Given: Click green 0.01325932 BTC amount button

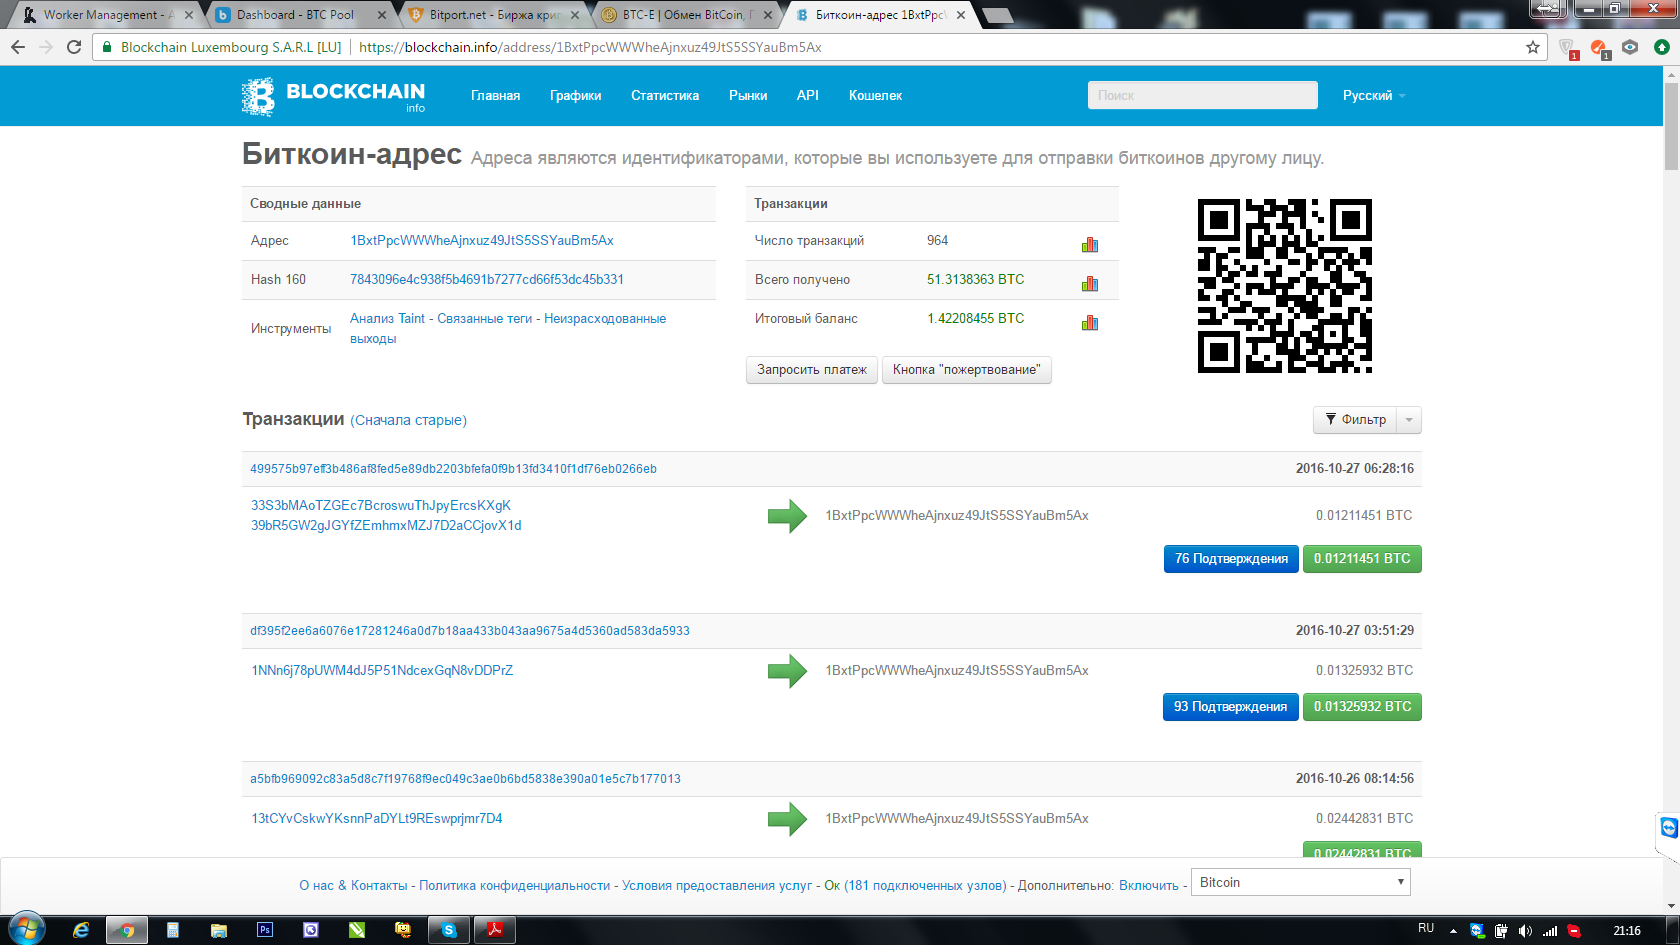Looking at the screenshot, I should click(1362, 707).
